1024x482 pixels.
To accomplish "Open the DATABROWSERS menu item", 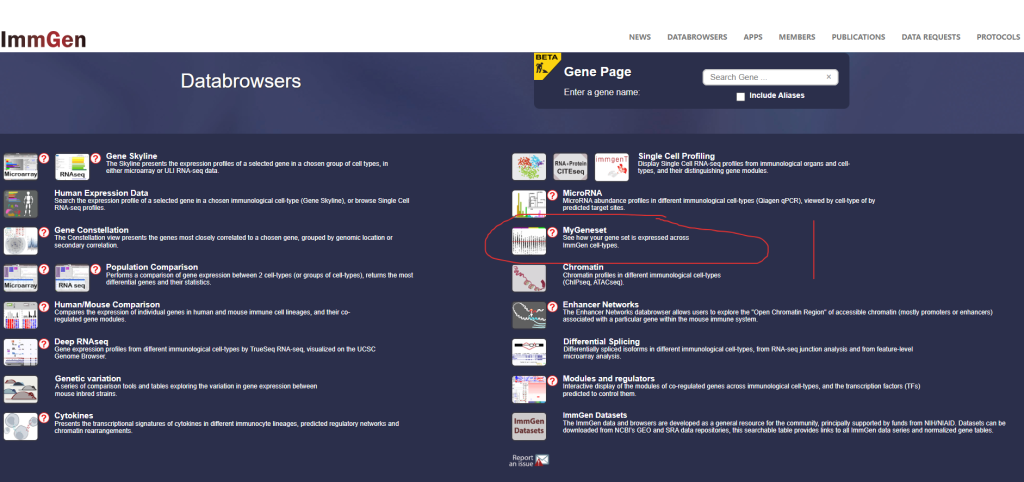I will (697, 37).
